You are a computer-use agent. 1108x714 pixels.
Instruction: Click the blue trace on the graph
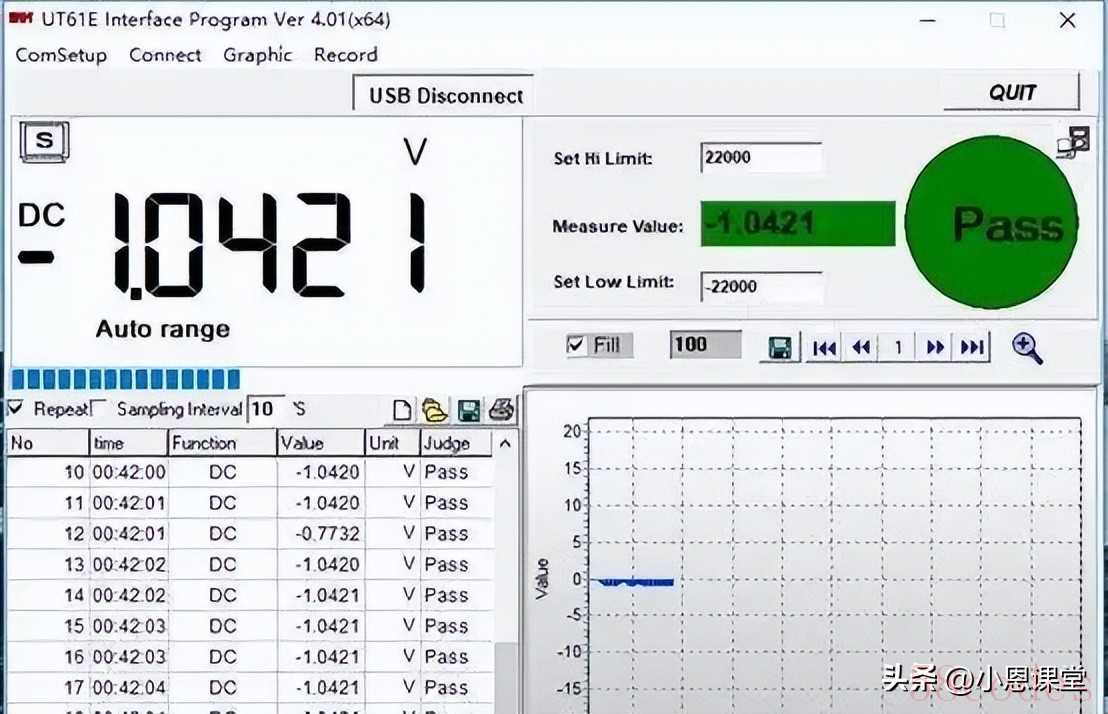[x=635, y=583]
